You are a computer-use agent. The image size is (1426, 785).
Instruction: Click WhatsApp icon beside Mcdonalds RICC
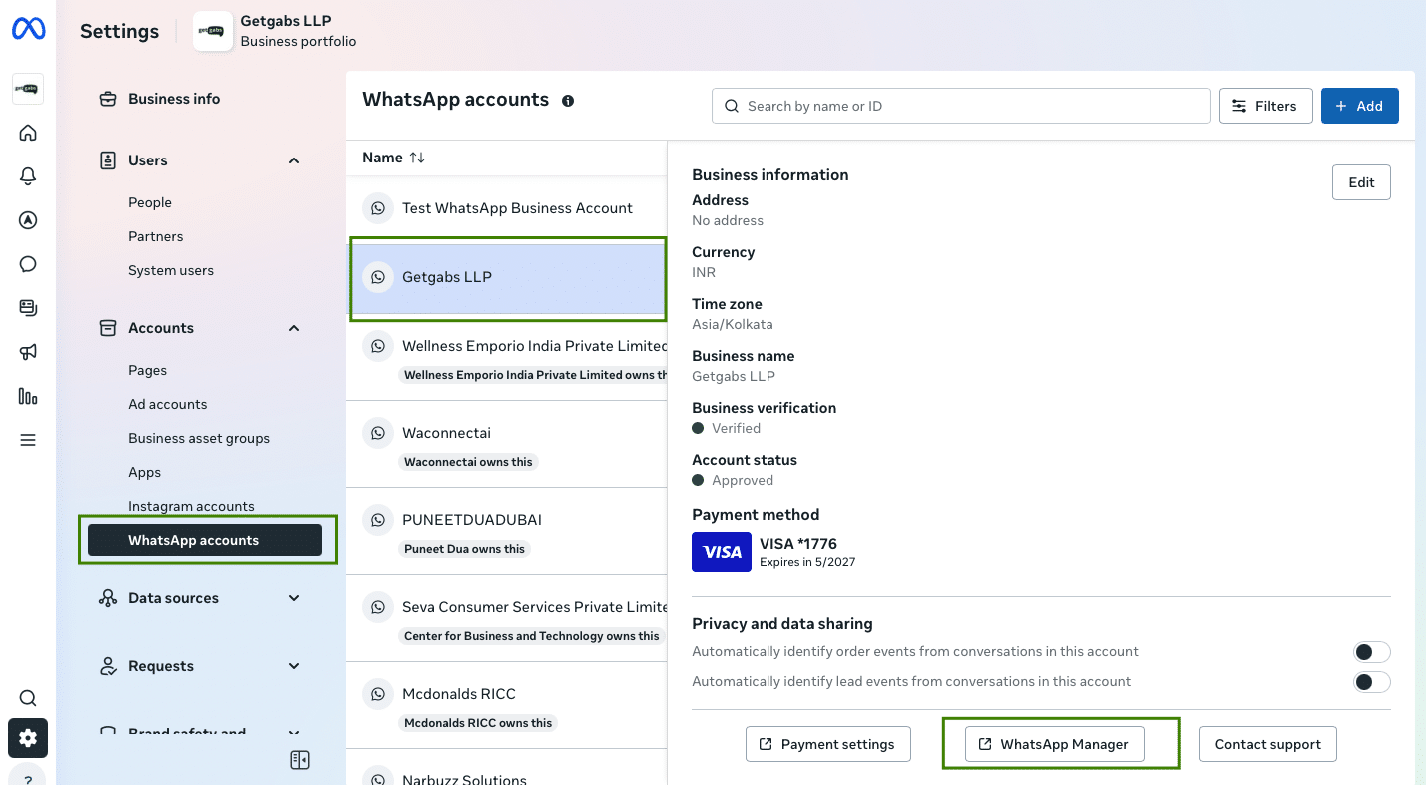coord(378,694)
